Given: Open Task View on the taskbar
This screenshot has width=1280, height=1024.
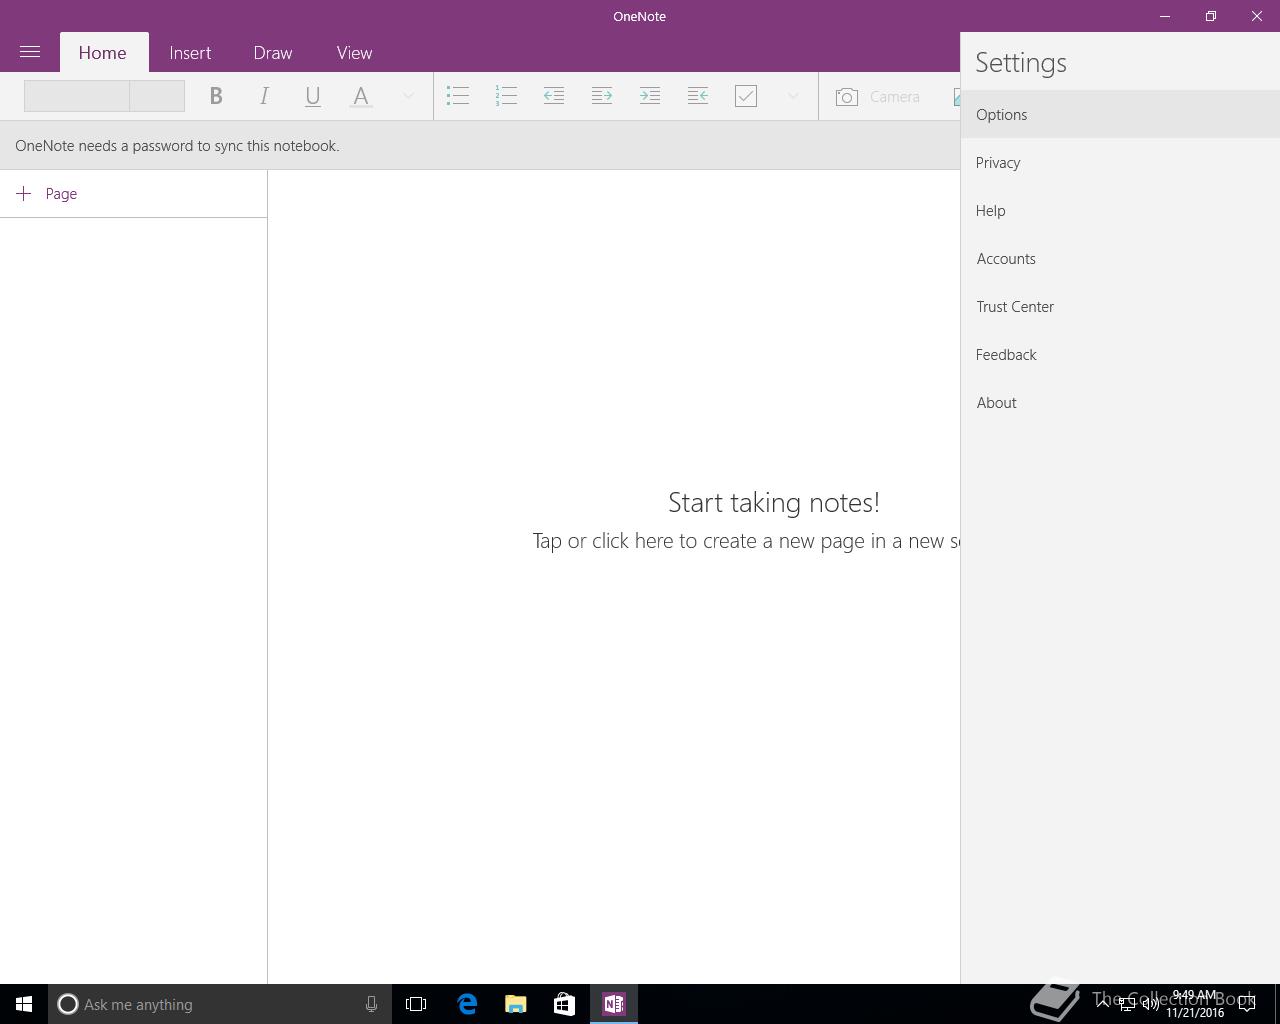Looking at the screenshot, I should coord(416,1004).
